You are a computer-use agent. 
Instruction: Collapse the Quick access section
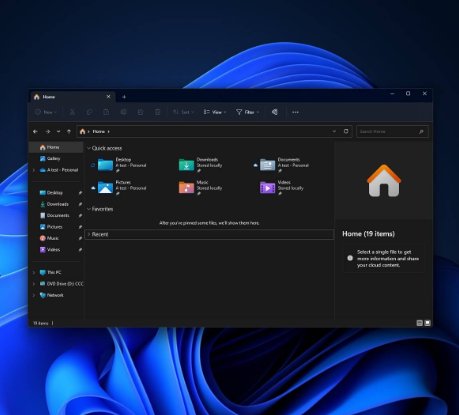point(89,148)
